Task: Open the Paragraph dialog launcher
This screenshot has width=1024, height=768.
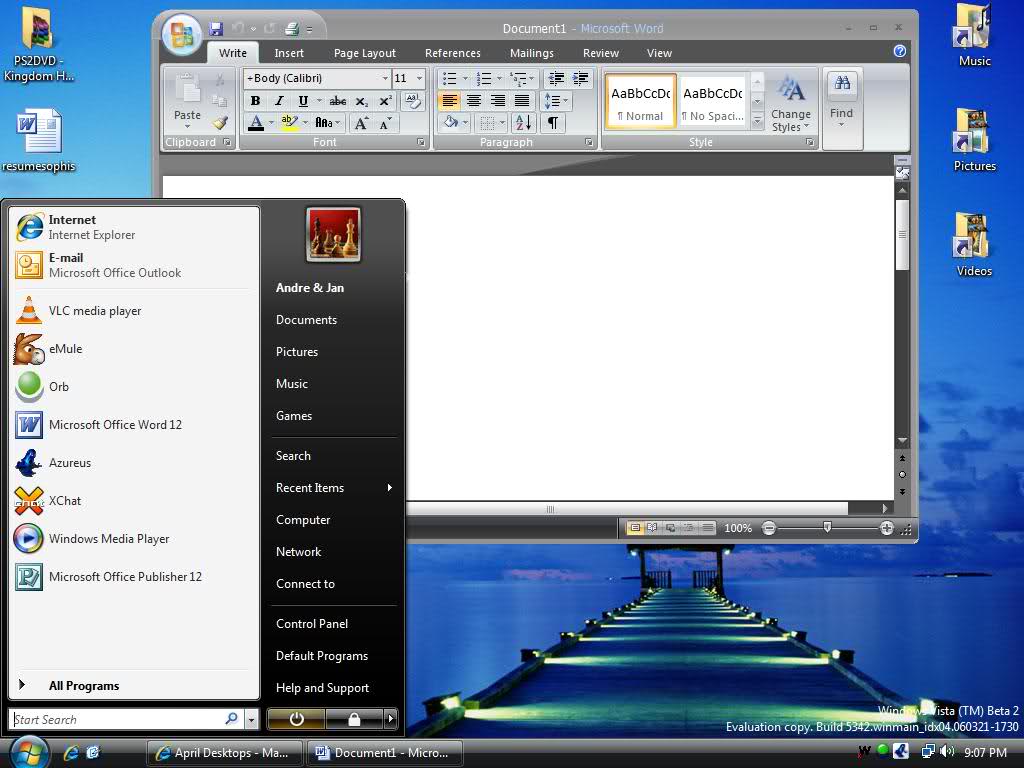Action: pyautogui.click(x=589, y=142)
